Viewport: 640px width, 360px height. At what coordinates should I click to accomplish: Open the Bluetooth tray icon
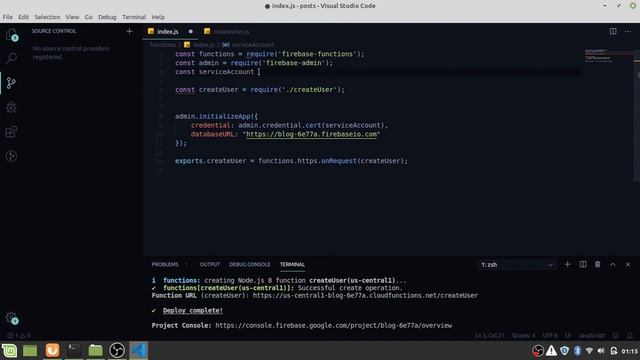[x=577, y=351]
